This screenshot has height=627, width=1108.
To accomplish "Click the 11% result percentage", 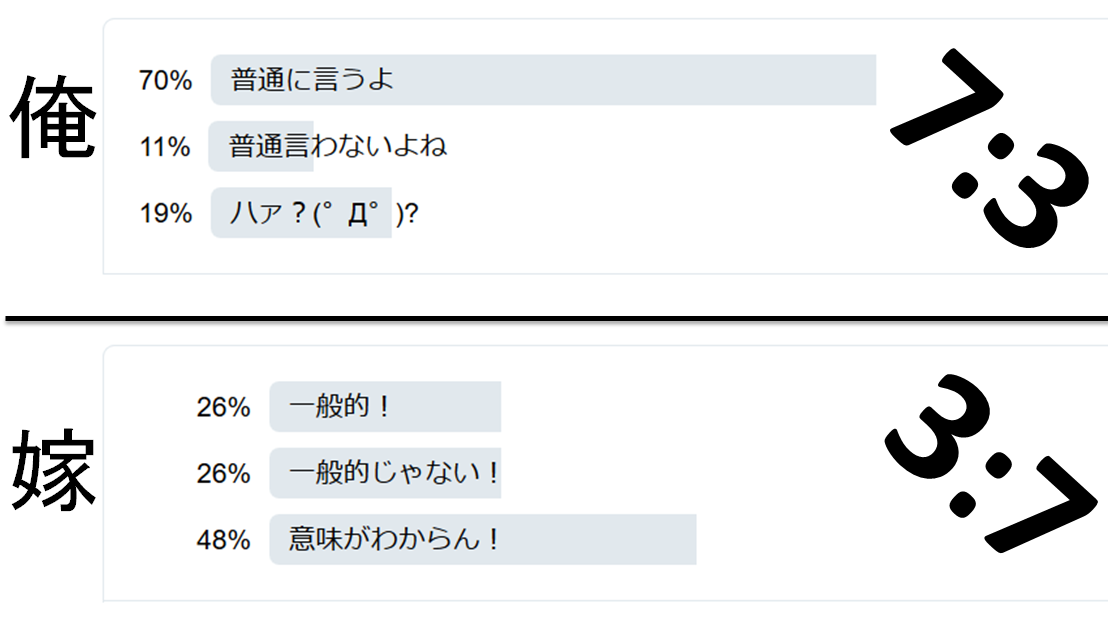I will (165, 147).
